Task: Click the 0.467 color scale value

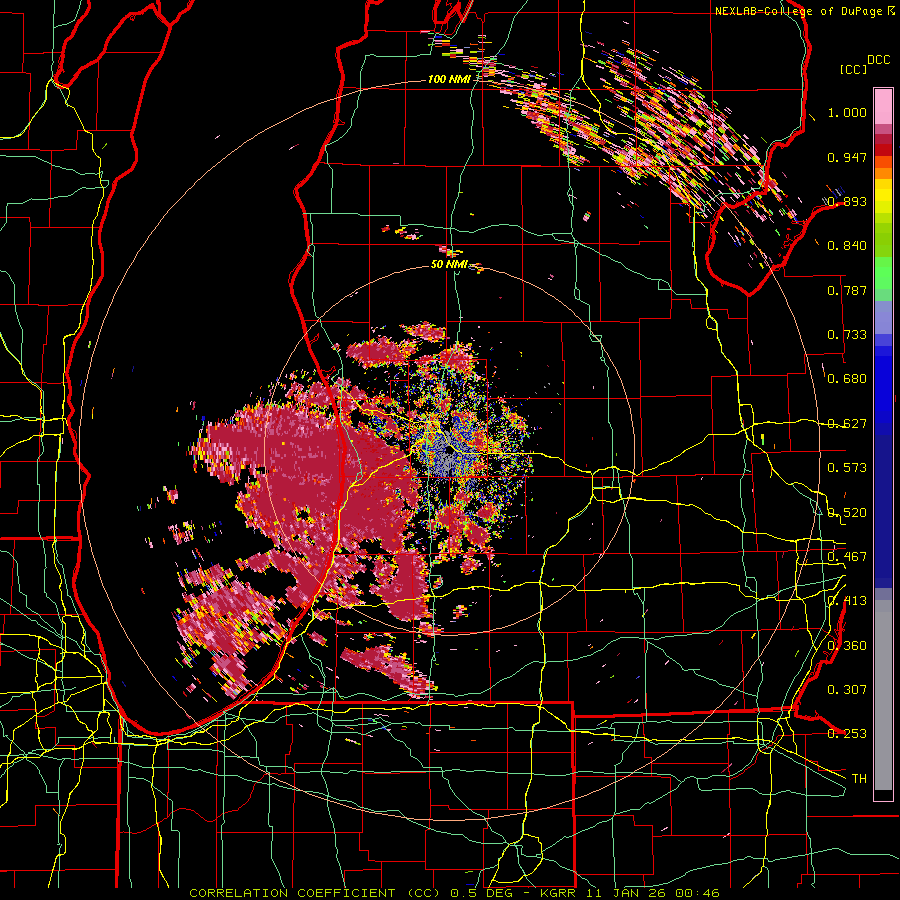Action: point(847,557)
